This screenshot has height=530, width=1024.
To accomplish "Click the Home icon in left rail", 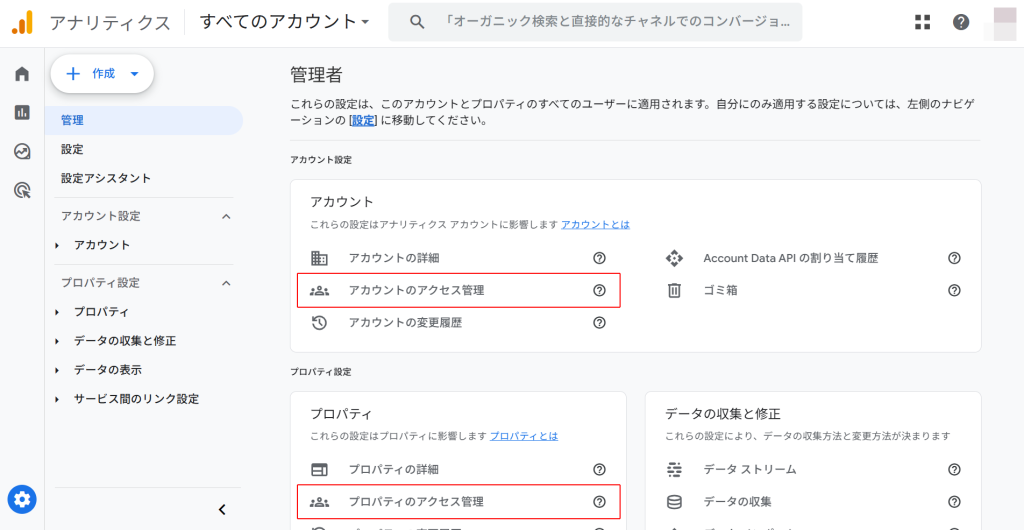I will 22,74.
